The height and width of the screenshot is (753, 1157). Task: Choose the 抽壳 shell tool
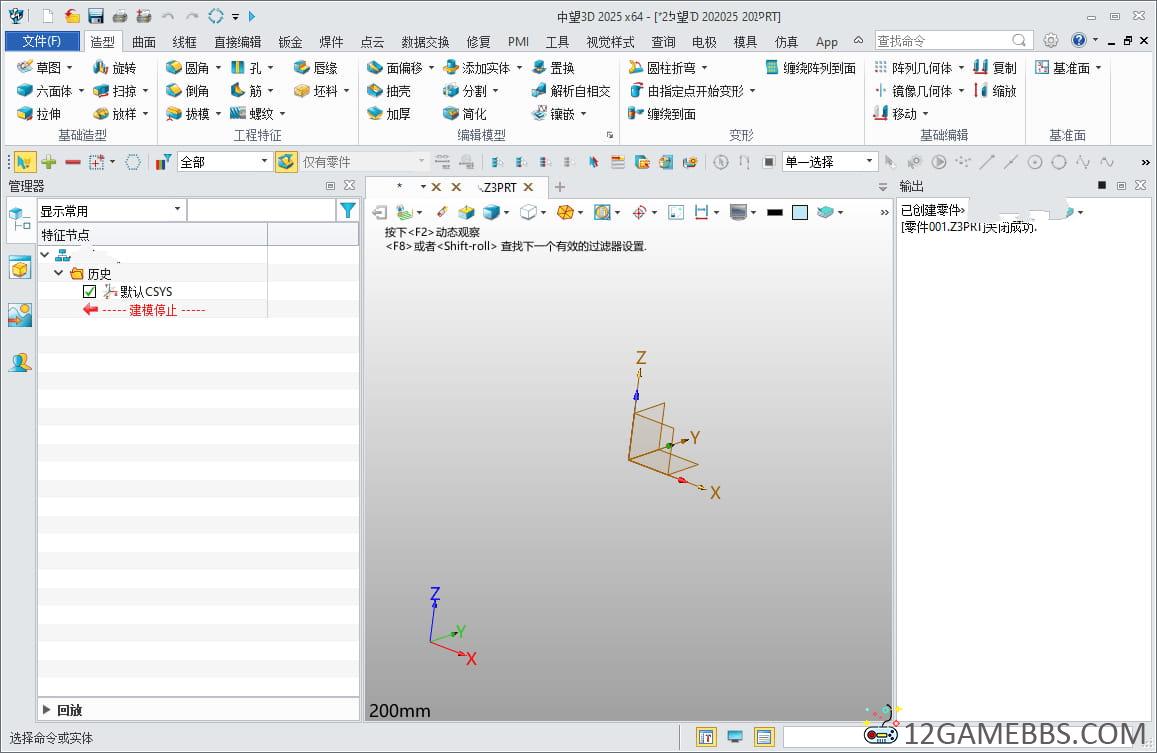389,91
